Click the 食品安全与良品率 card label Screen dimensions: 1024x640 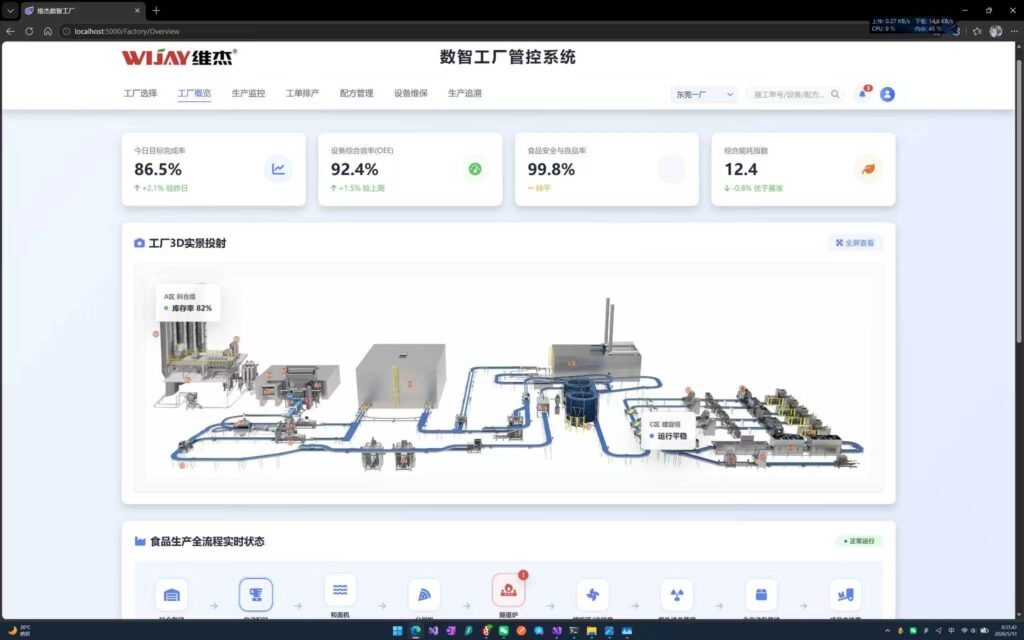(556, 150)
